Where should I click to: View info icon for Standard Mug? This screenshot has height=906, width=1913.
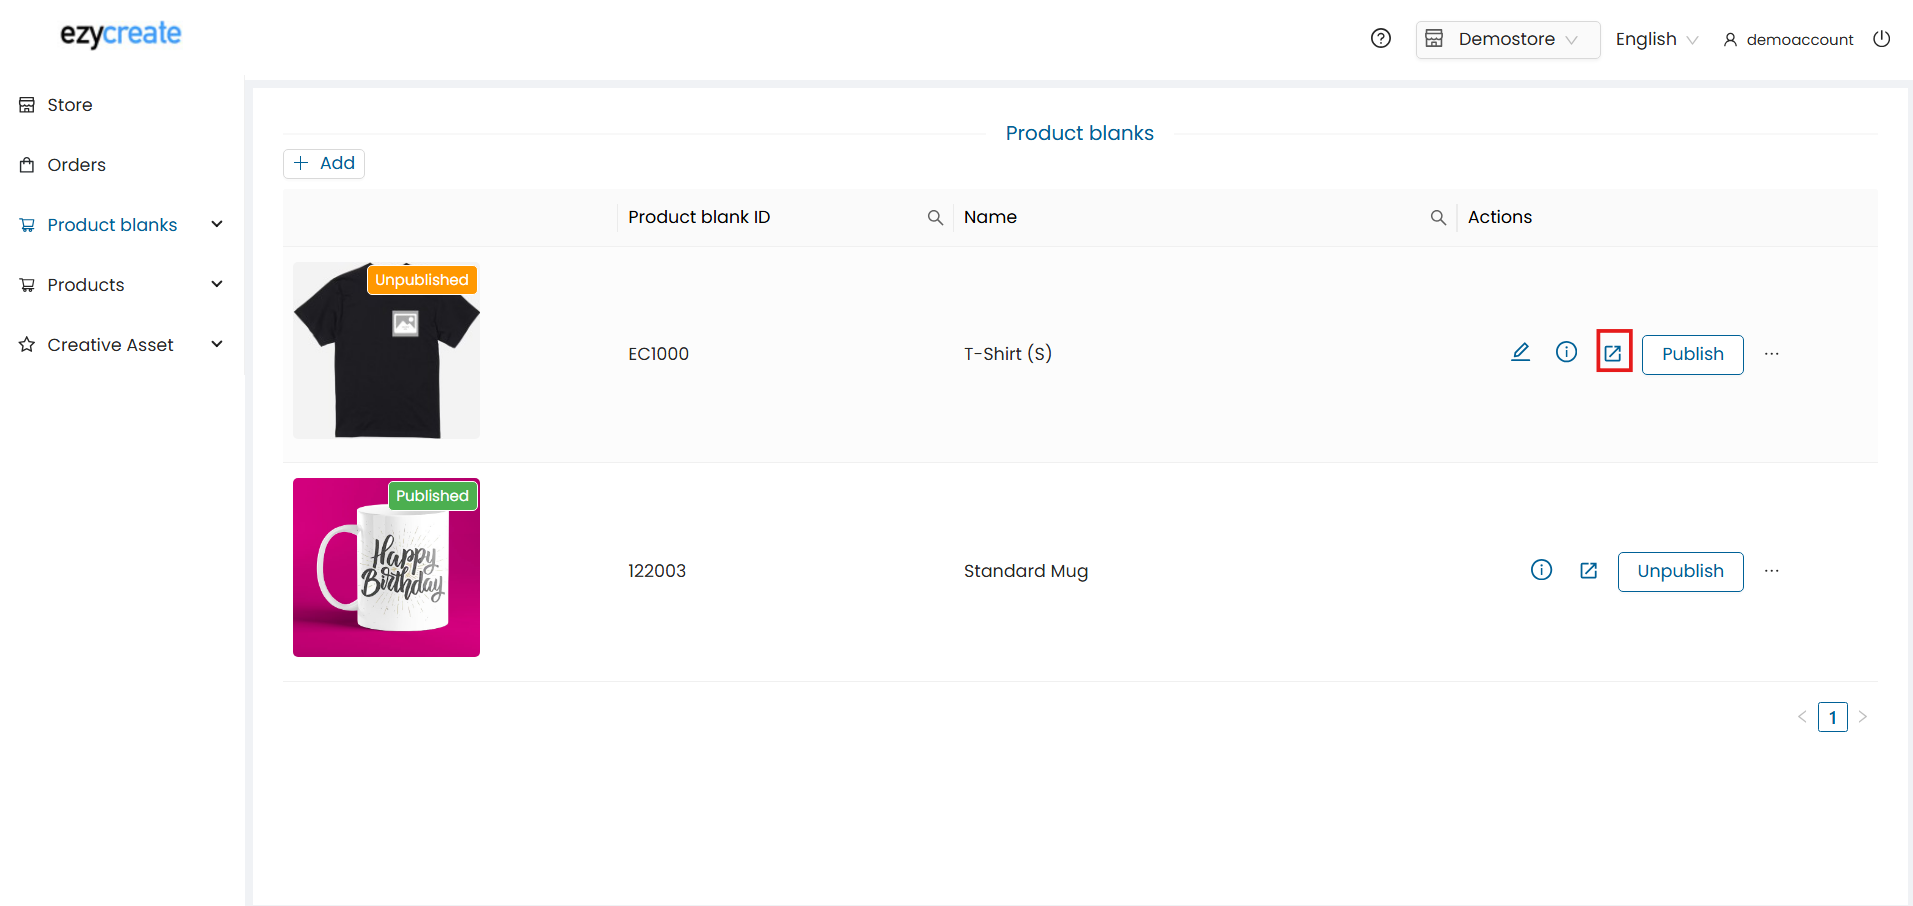[1541, 570]
